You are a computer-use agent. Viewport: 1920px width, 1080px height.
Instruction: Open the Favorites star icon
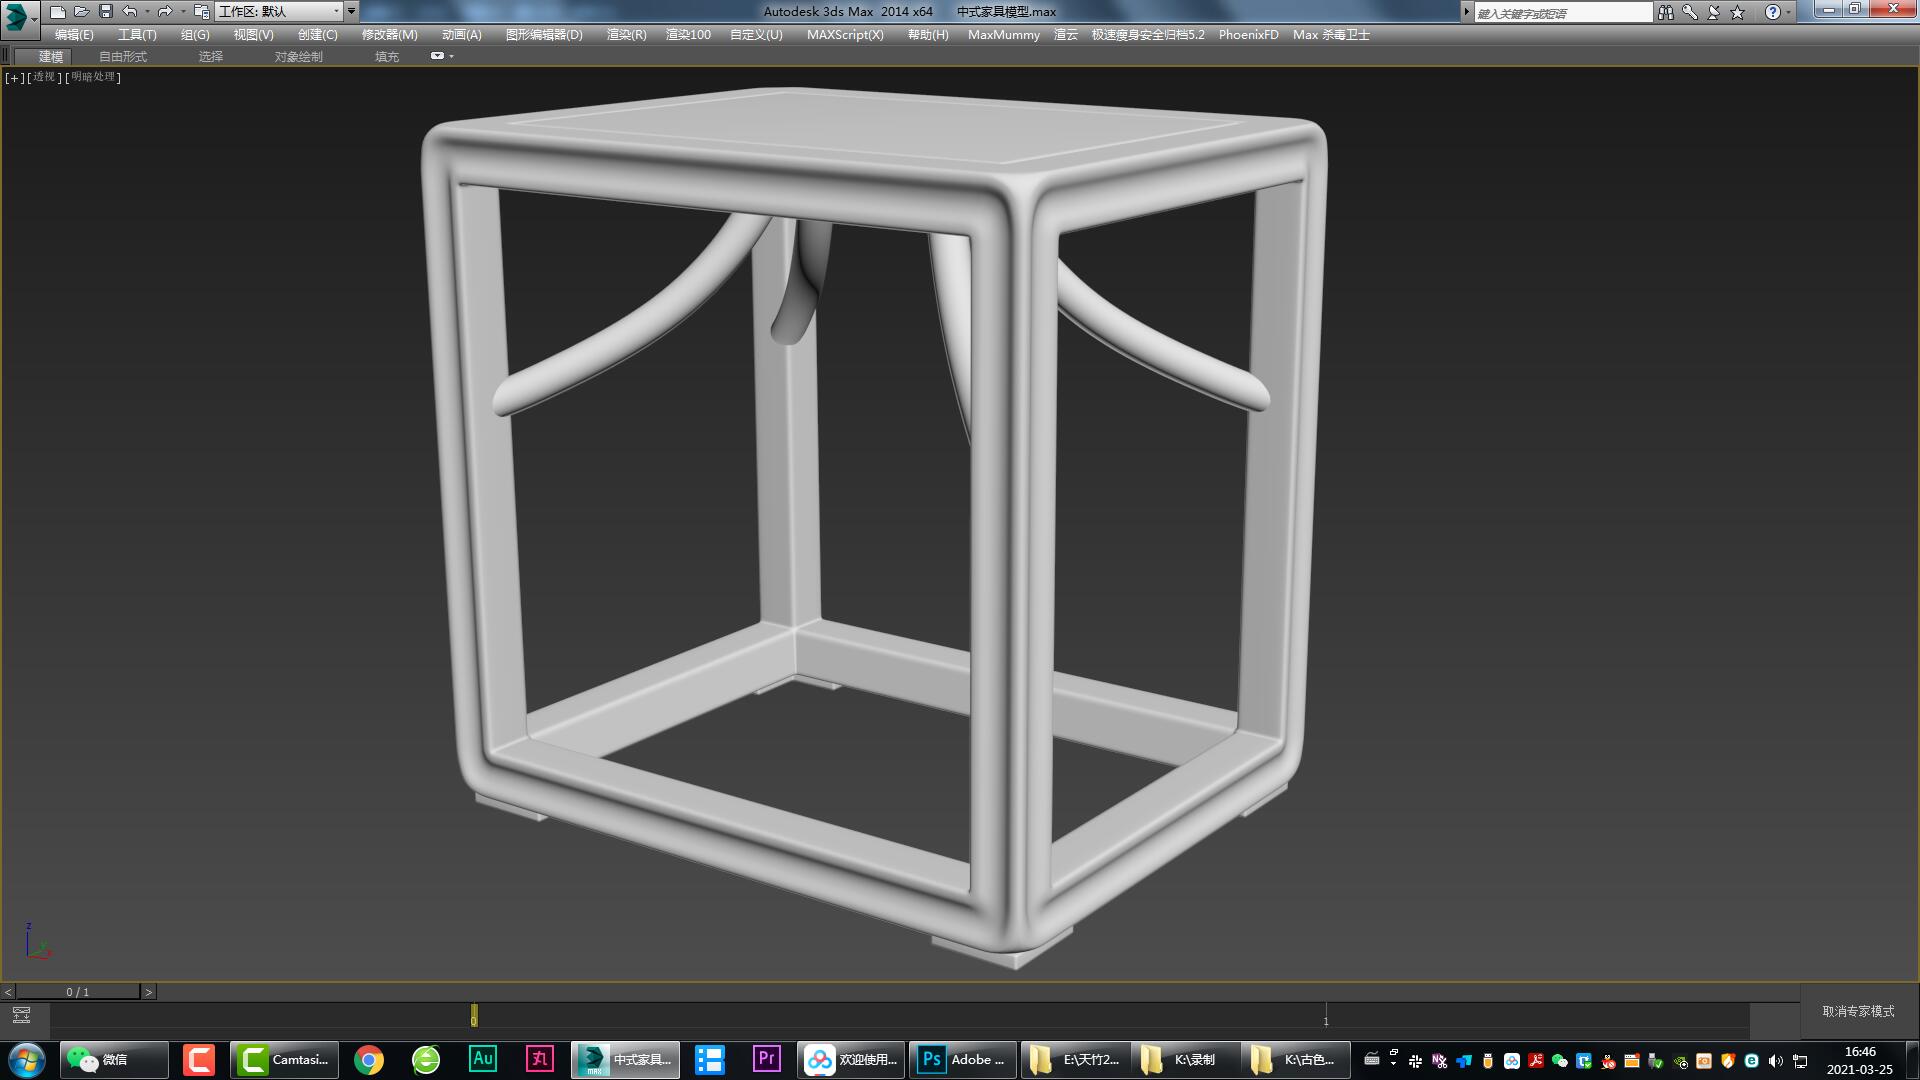tap(1737, 11)
